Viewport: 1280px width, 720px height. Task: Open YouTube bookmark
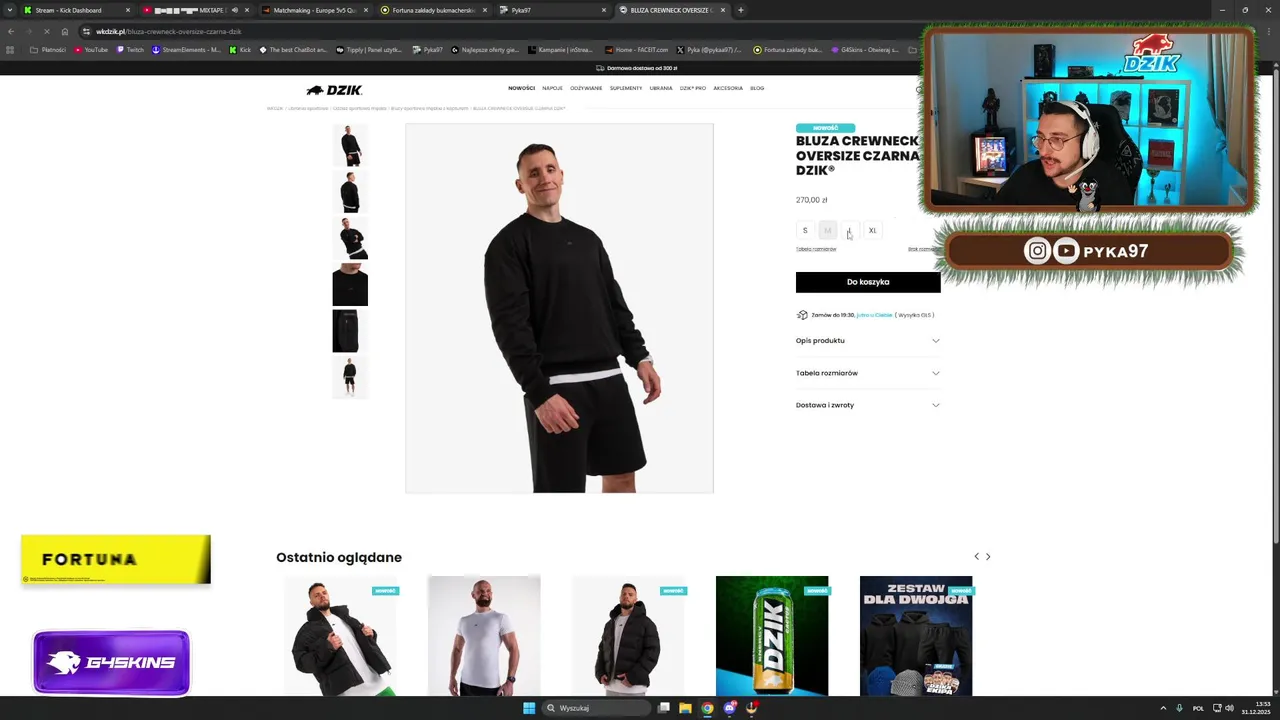coord(90,50)
